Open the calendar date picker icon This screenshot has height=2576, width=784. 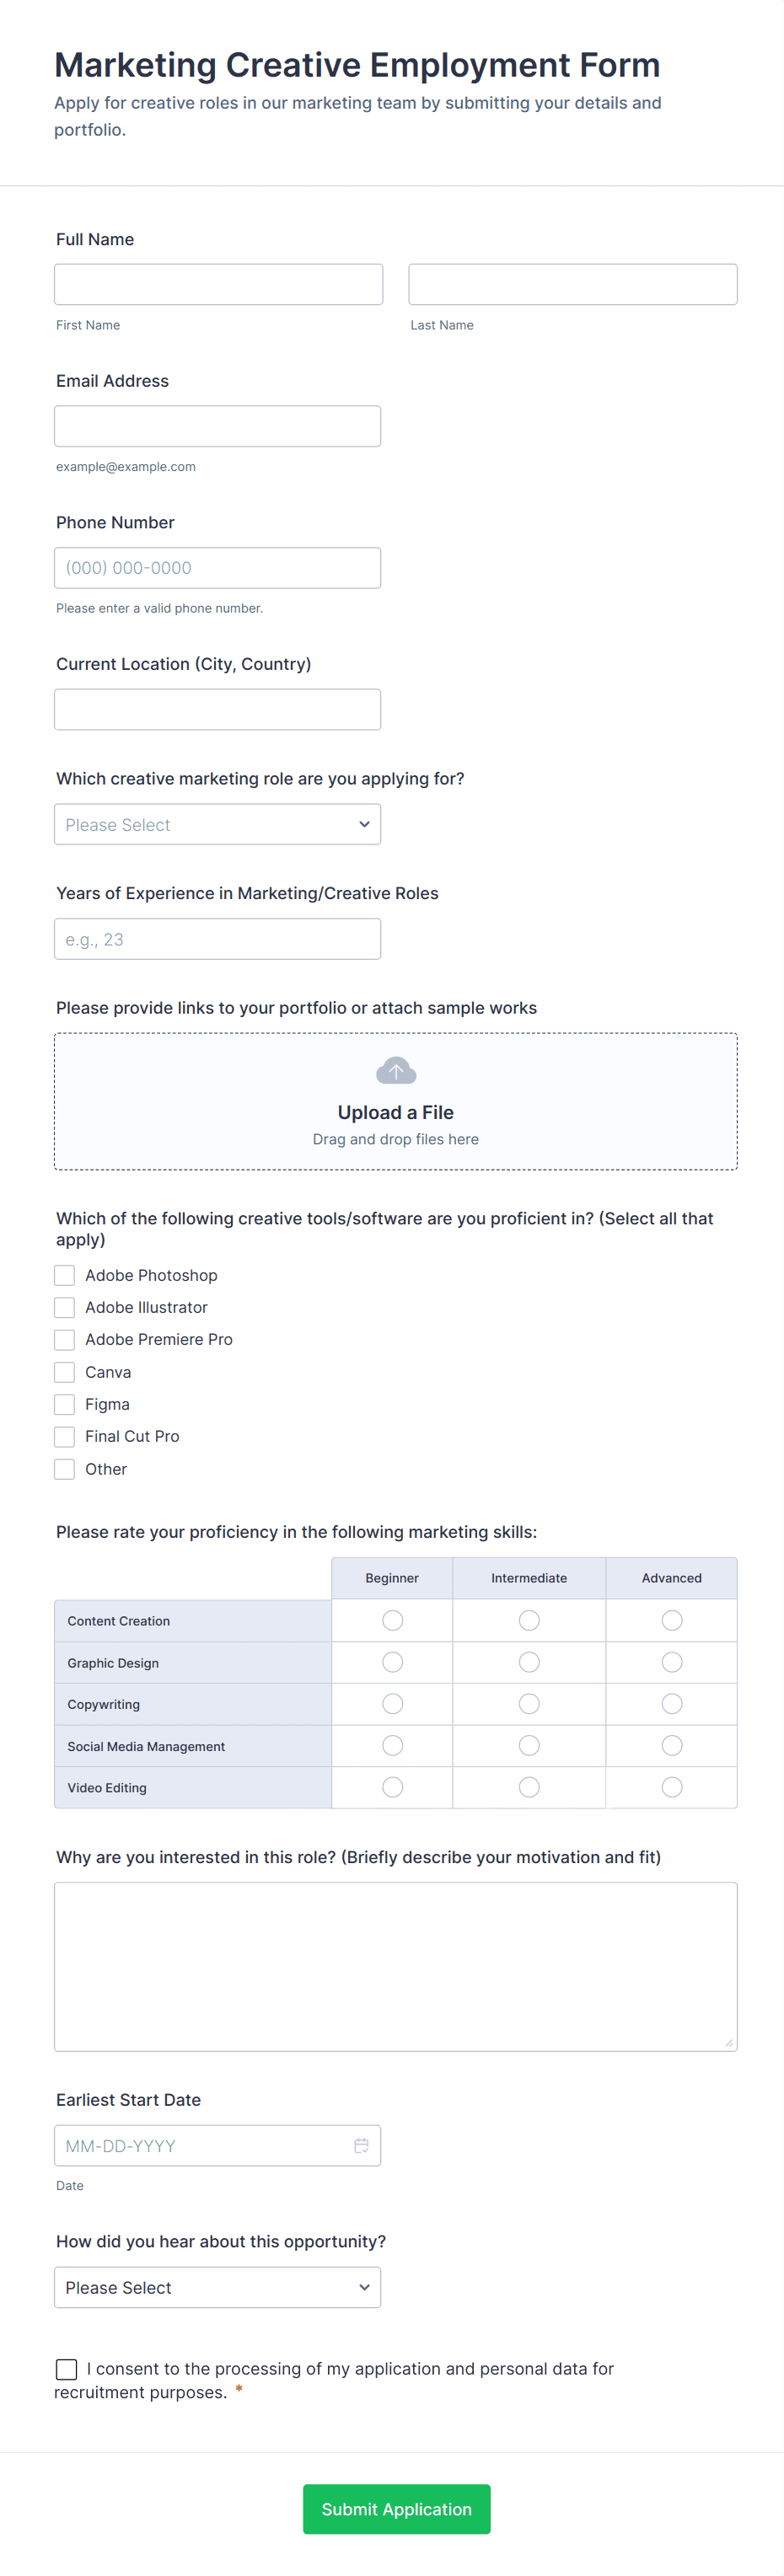tap(361, 2145)
